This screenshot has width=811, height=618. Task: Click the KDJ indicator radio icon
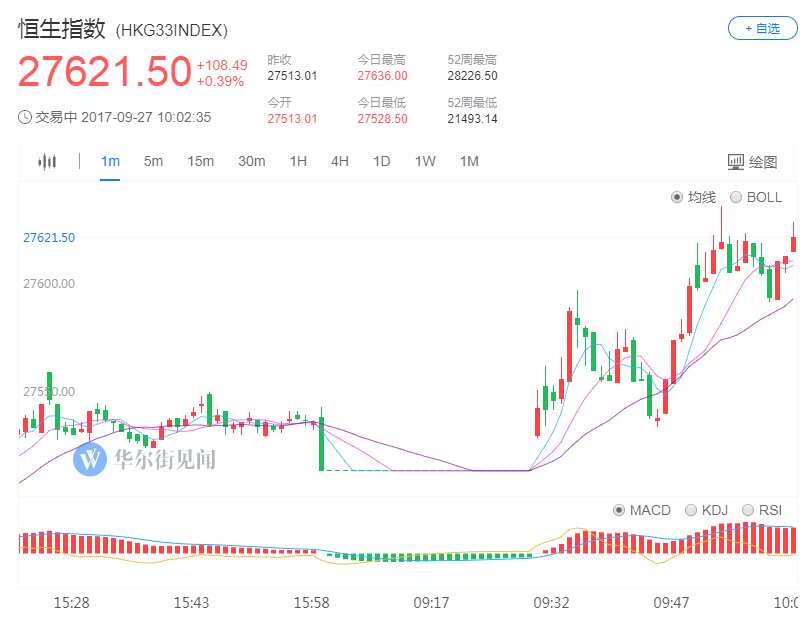(x=691, y=510)
